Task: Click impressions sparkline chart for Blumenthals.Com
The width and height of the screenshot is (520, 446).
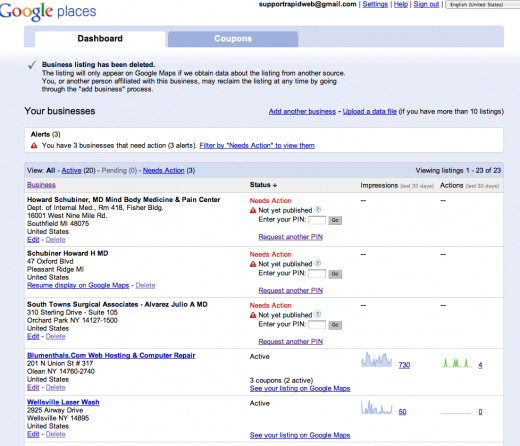Action: point(377,360)
